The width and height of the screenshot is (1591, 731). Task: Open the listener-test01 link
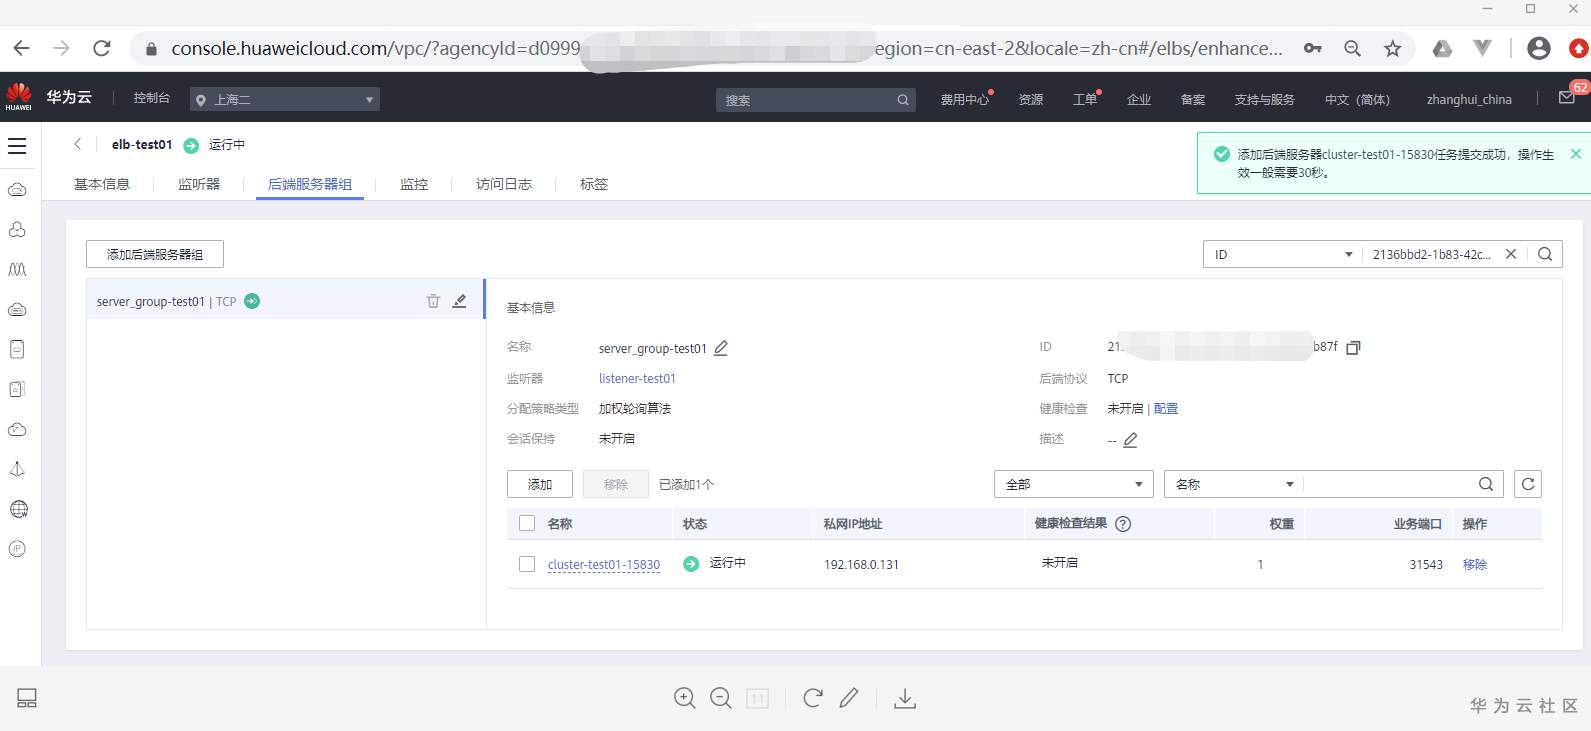[x=637, y=378]
